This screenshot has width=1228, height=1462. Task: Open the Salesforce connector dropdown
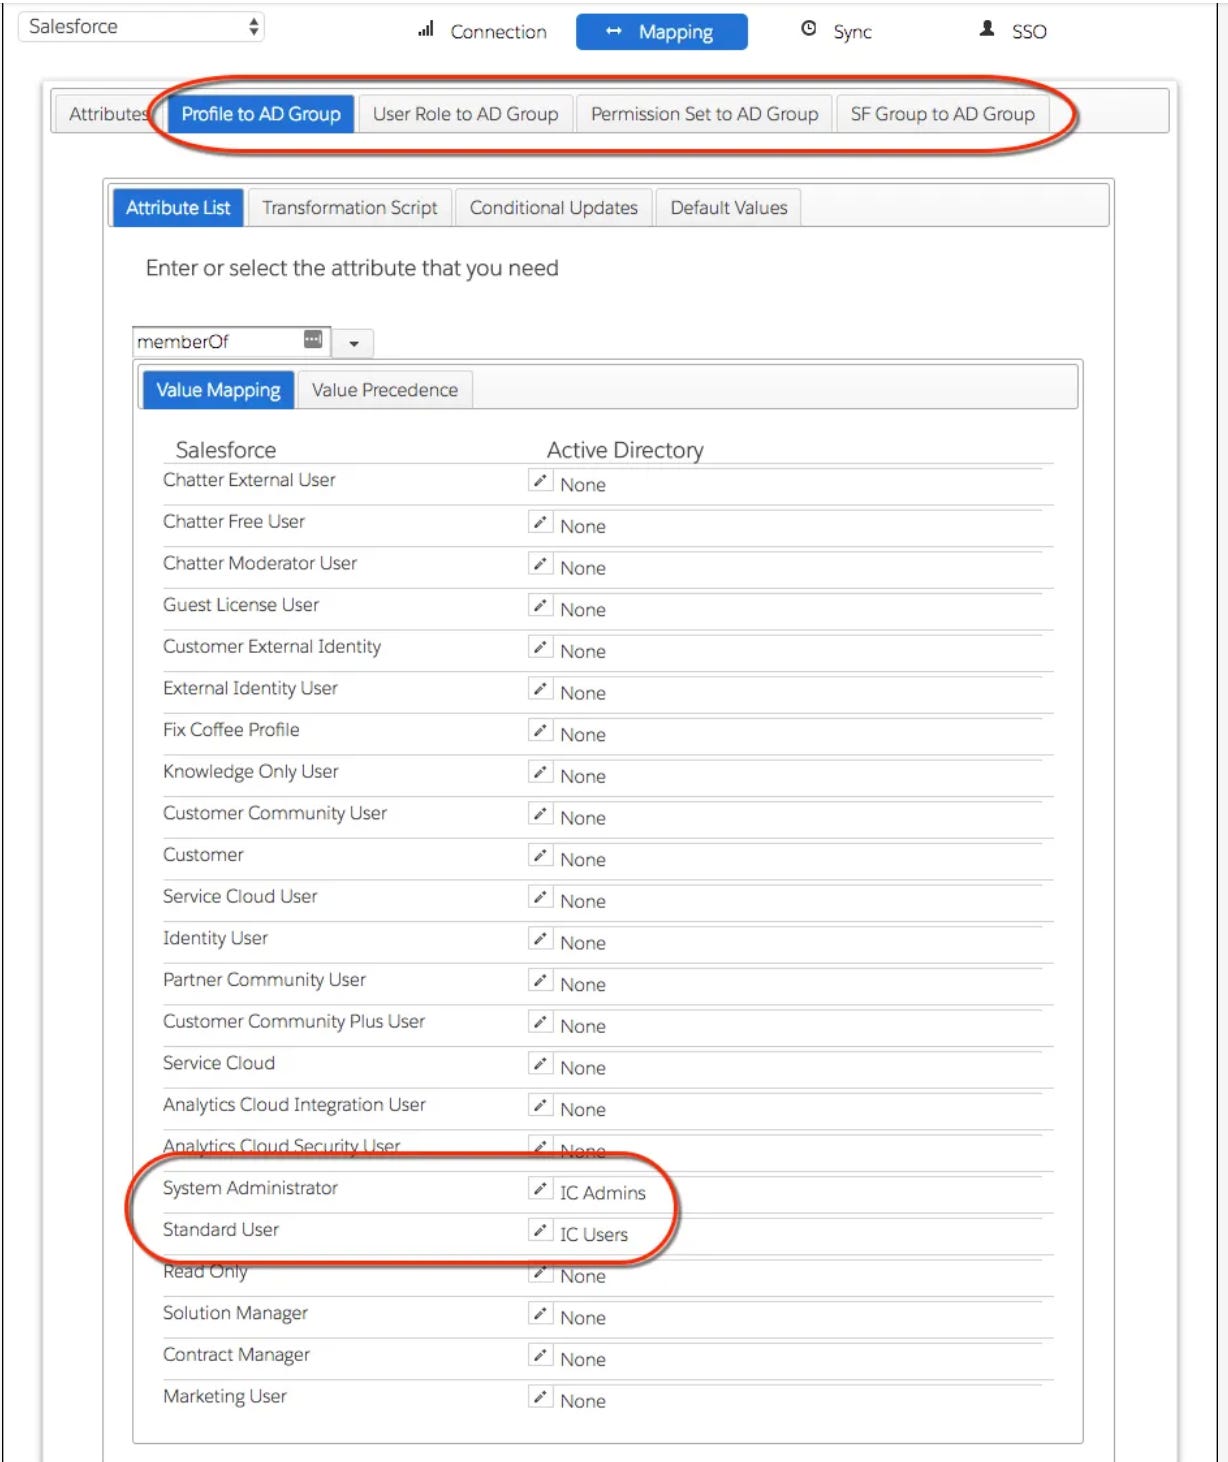[x=141, y=27]
